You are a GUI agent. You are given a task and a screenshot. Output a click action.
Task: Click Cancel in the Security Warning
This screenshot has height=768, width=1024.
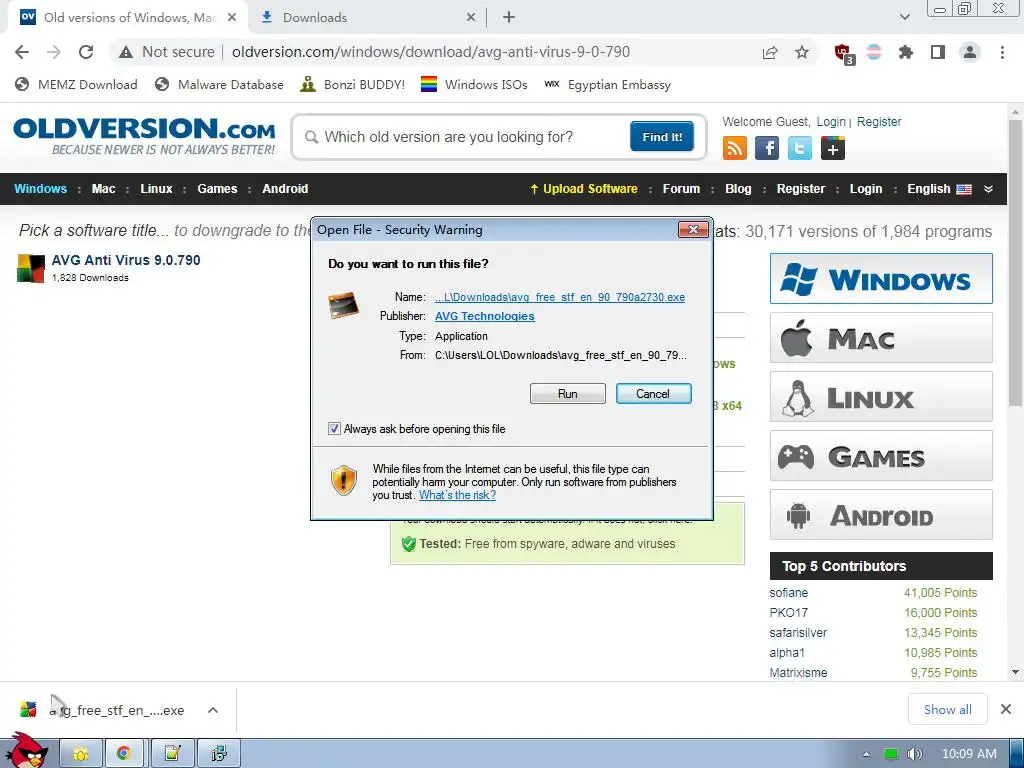point(653,394)
